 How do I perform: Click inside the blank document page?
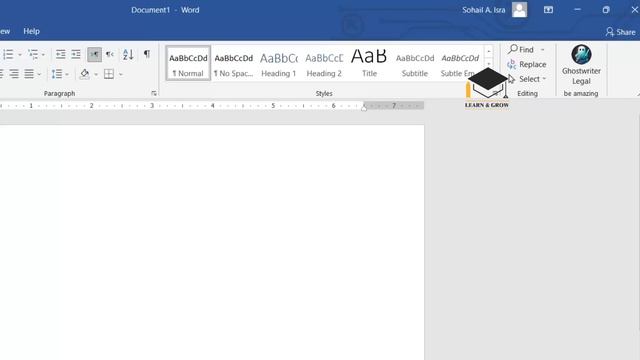pyautogui.click(x=212, y=242)
